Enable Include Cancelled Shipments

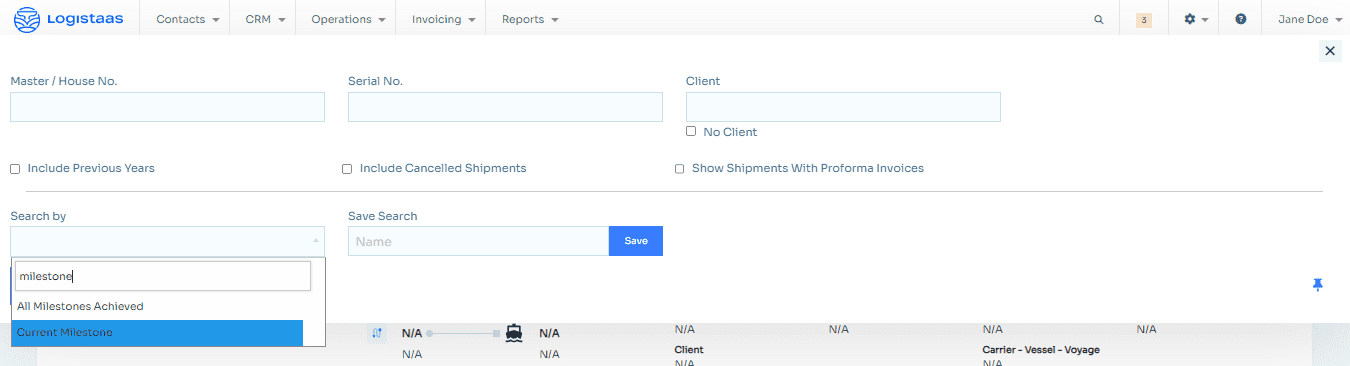[x=347, y=169]
